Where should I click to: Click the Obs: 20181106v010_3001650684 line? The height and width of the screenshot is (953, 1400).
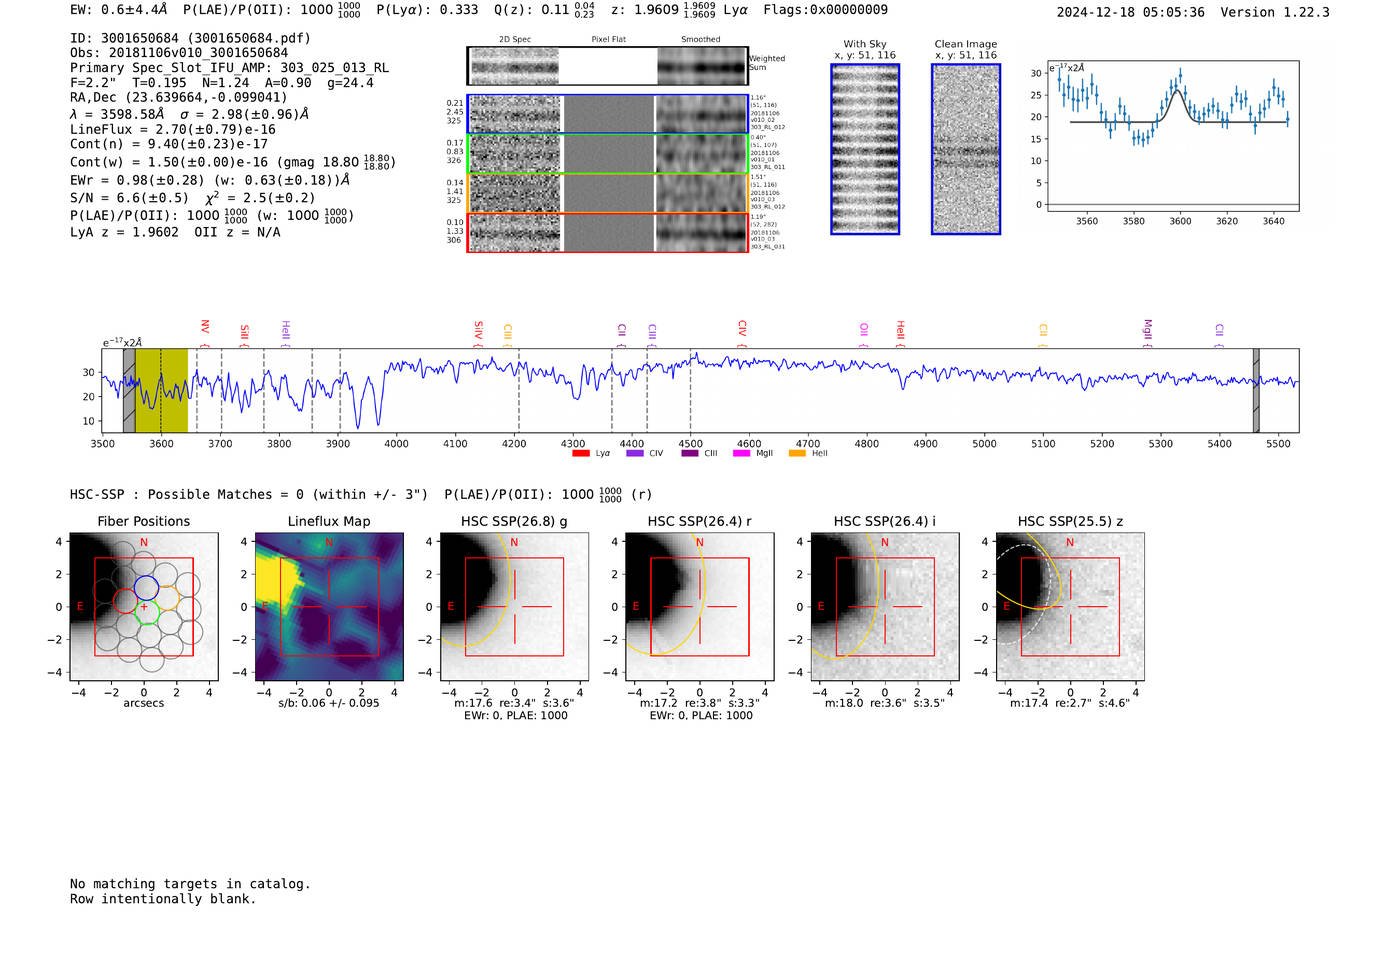coord(179,53)
